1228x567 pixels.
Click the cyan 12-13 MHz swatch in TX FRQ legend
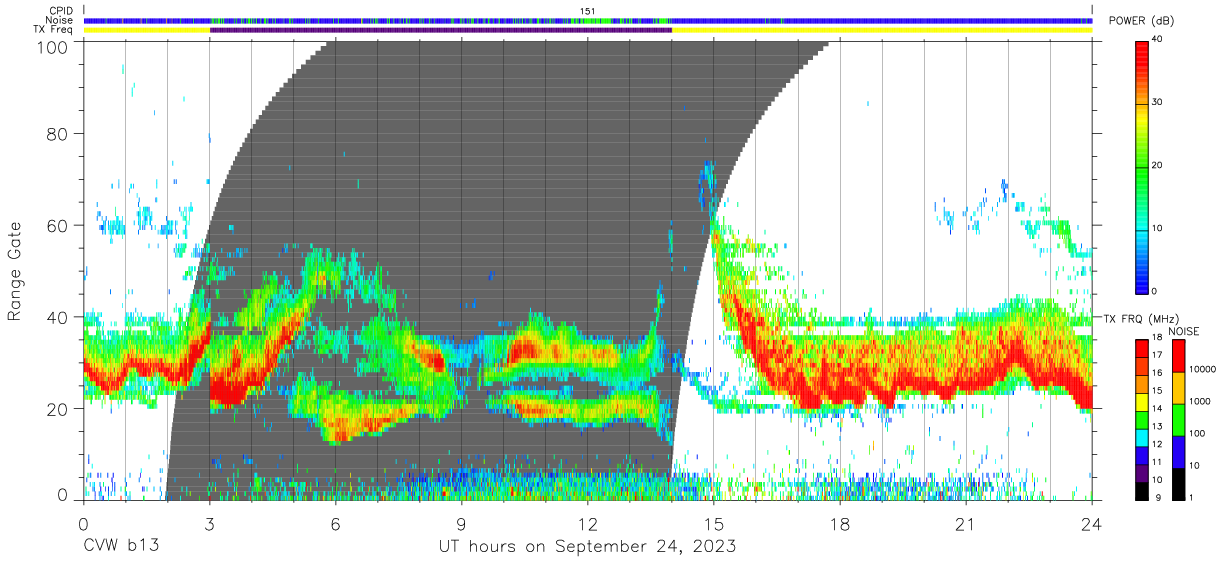[1142, 437]
